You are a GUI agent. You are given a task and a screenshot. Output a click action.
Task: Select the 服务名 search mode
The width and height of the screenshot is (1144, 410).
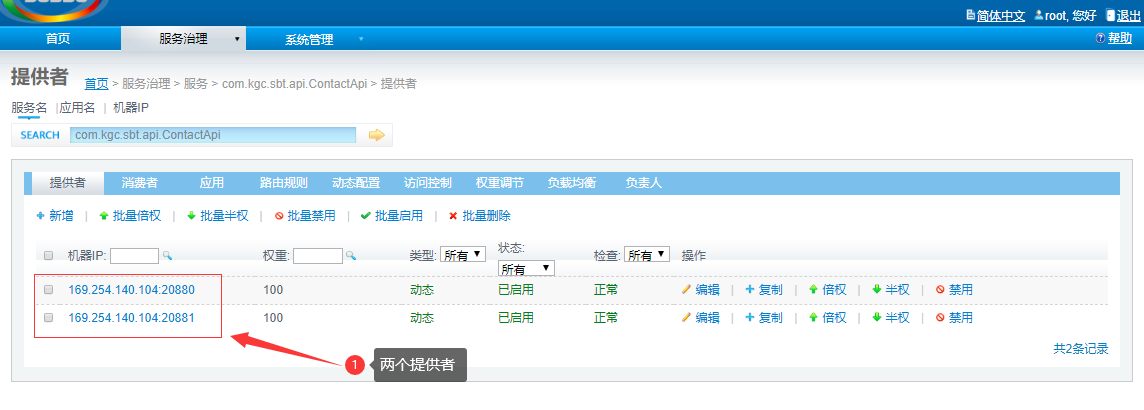click(x=29, y=107)
